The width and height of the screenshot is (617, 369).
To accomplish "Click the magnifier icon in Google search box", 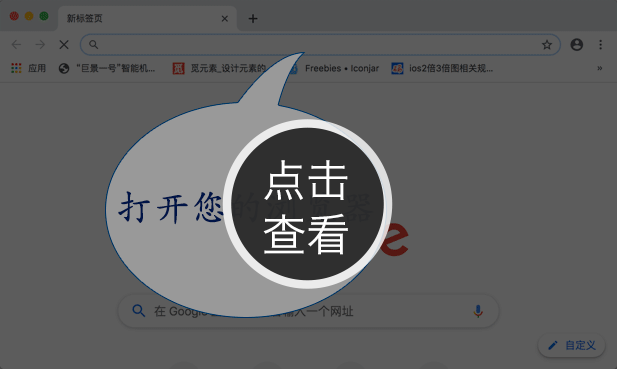I will [x=139, y=311].
